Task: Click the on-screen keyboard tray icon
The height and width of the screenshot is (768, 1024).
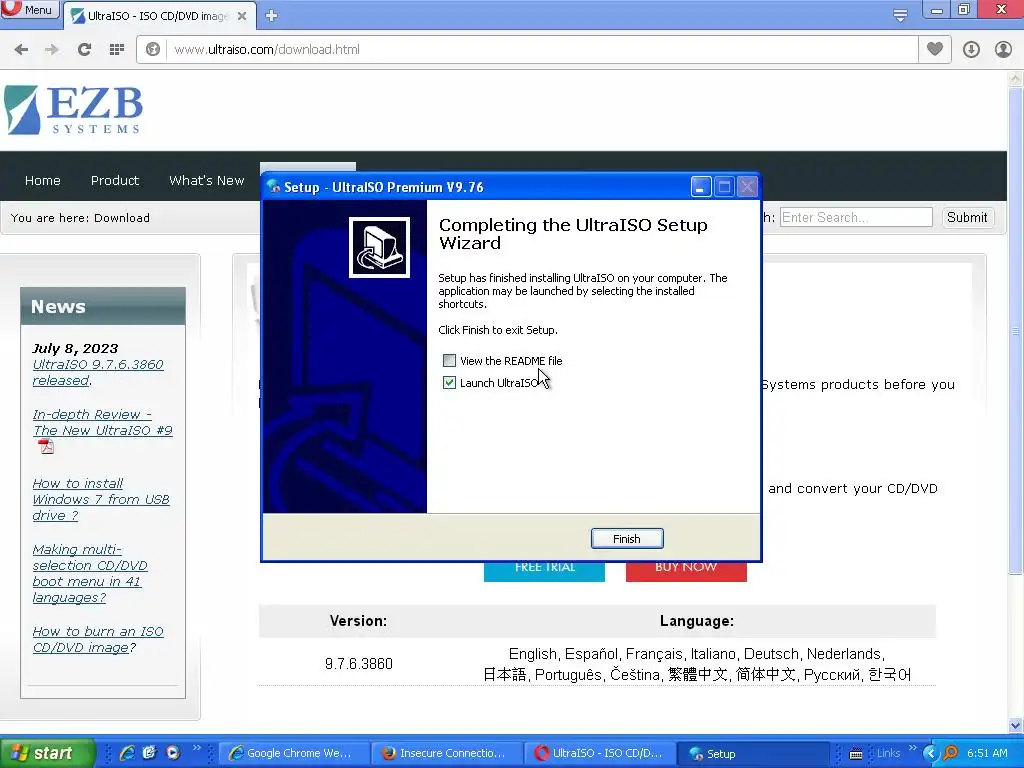Action: 856,754
